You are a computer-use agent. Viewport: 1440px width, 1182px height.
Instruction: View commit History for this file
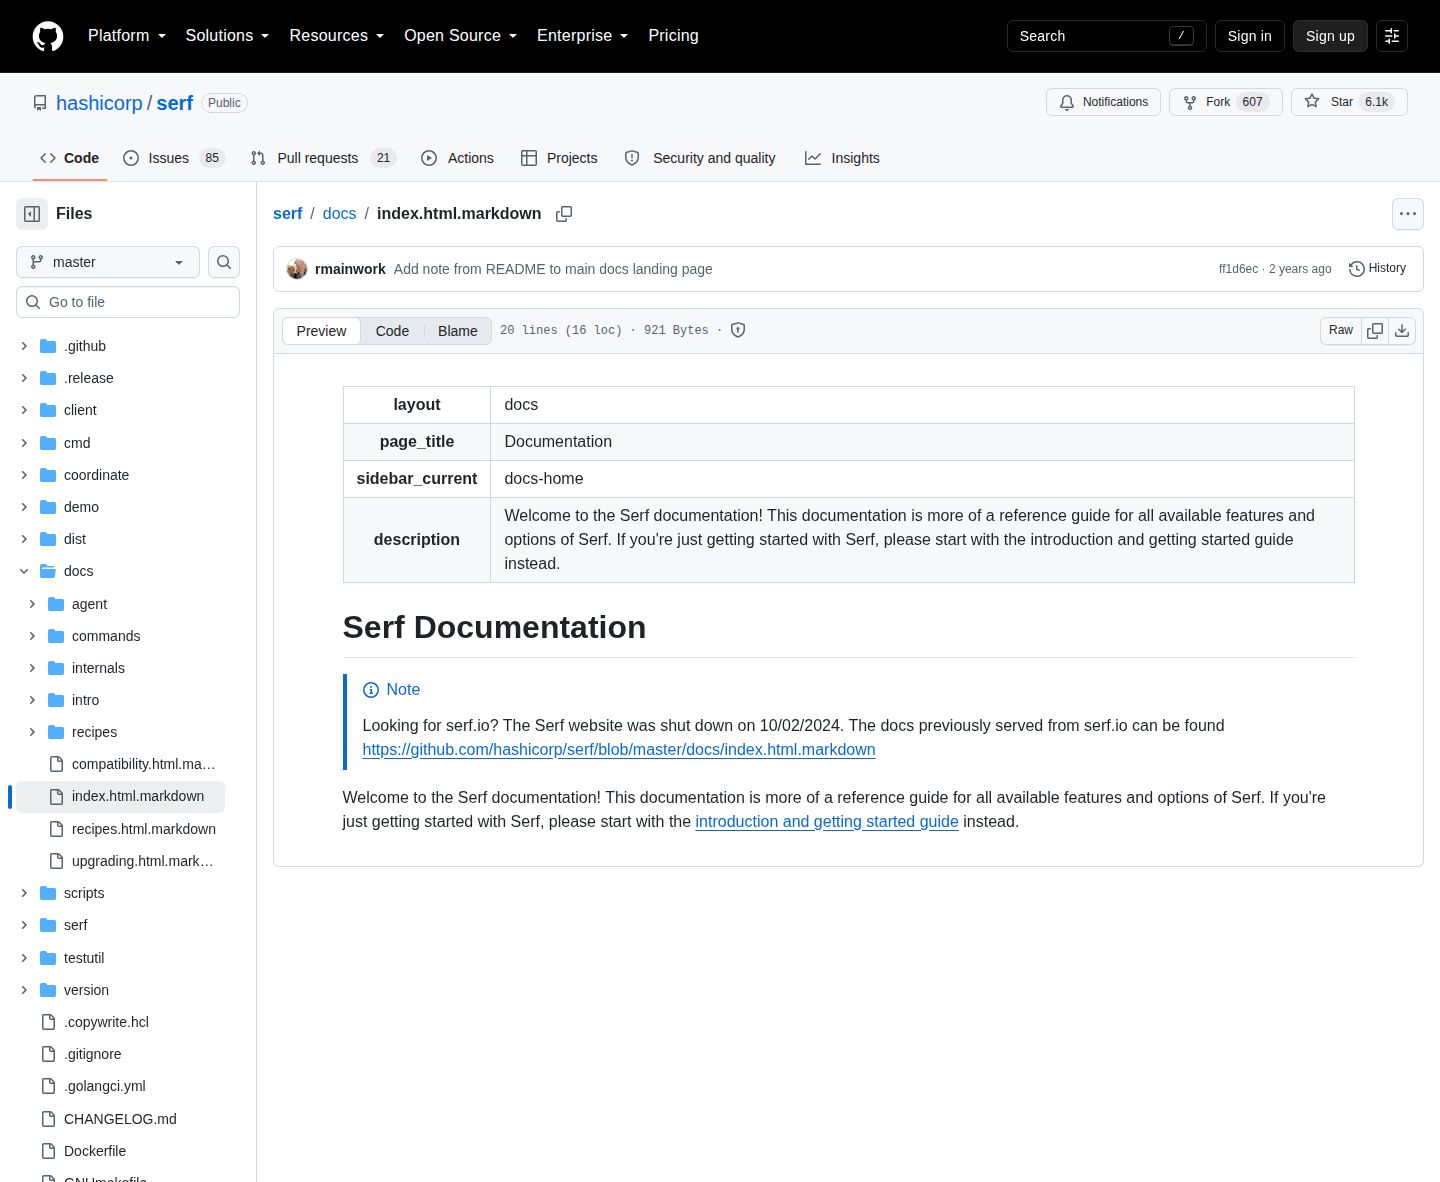click(x=1377, y=269)
